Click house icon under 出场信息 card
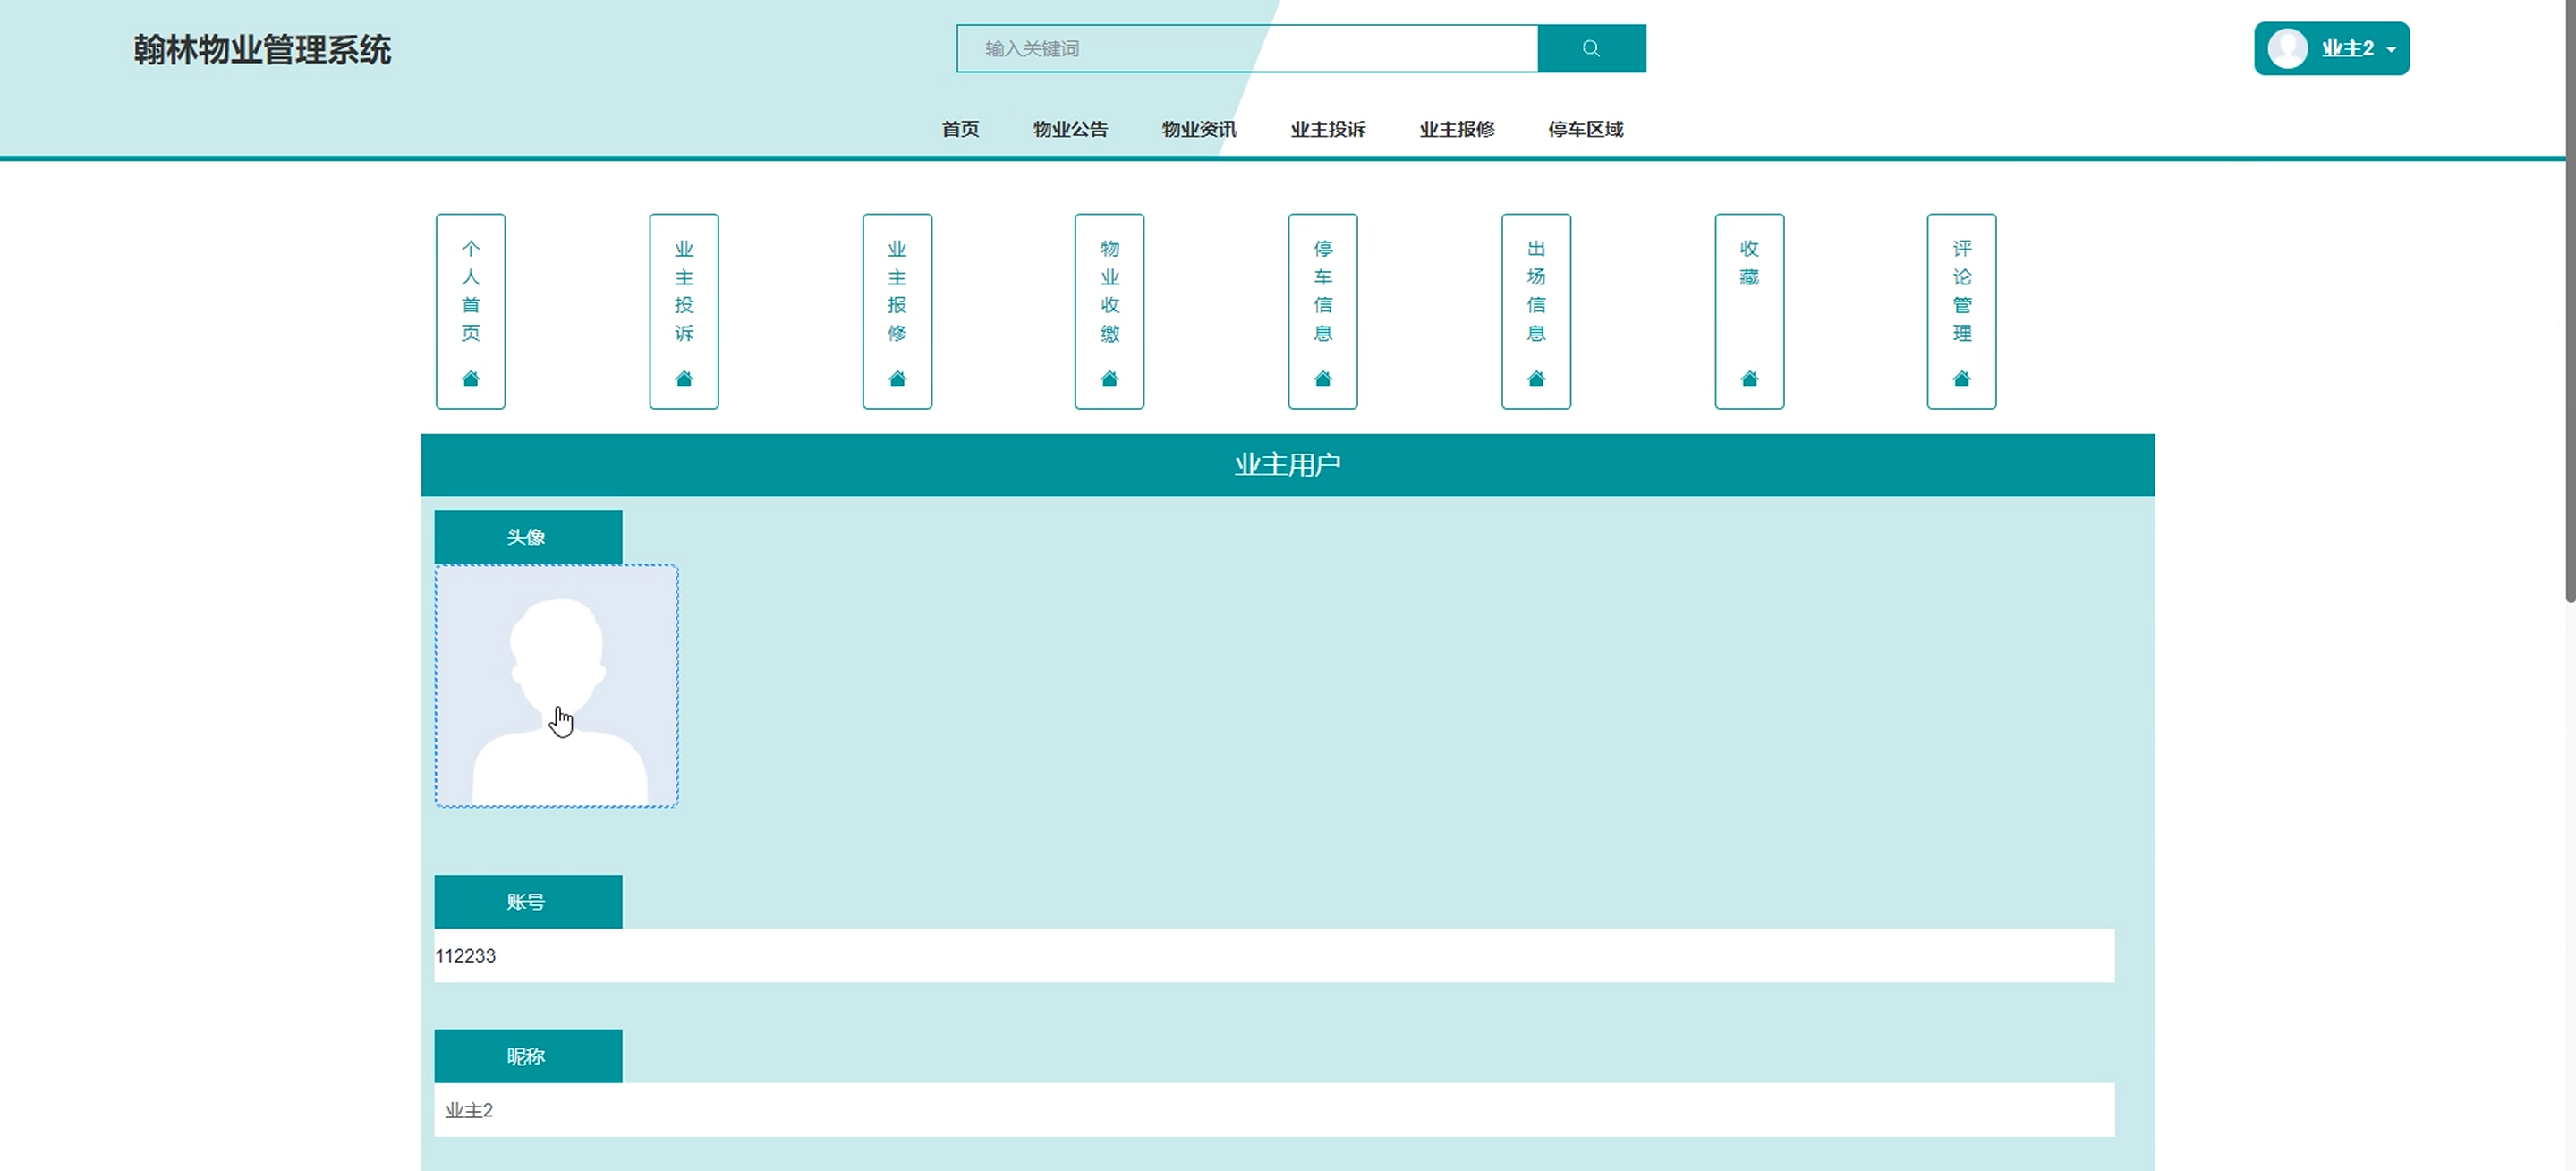Viewport: 2576px width, 1171px height. point(1536,378)
